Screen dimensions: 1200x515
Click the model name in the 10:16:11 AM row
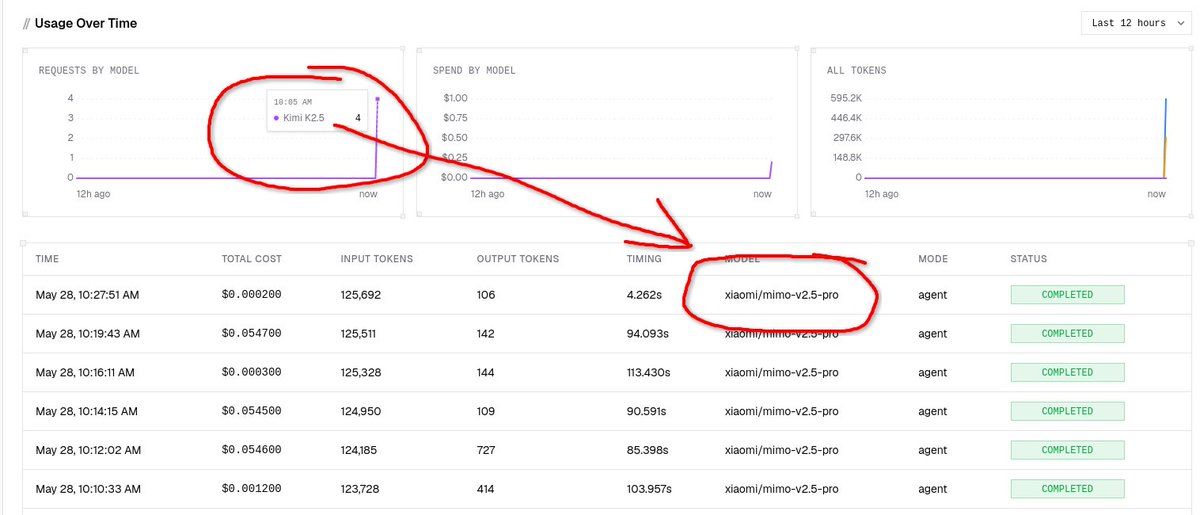click(781, 372)
